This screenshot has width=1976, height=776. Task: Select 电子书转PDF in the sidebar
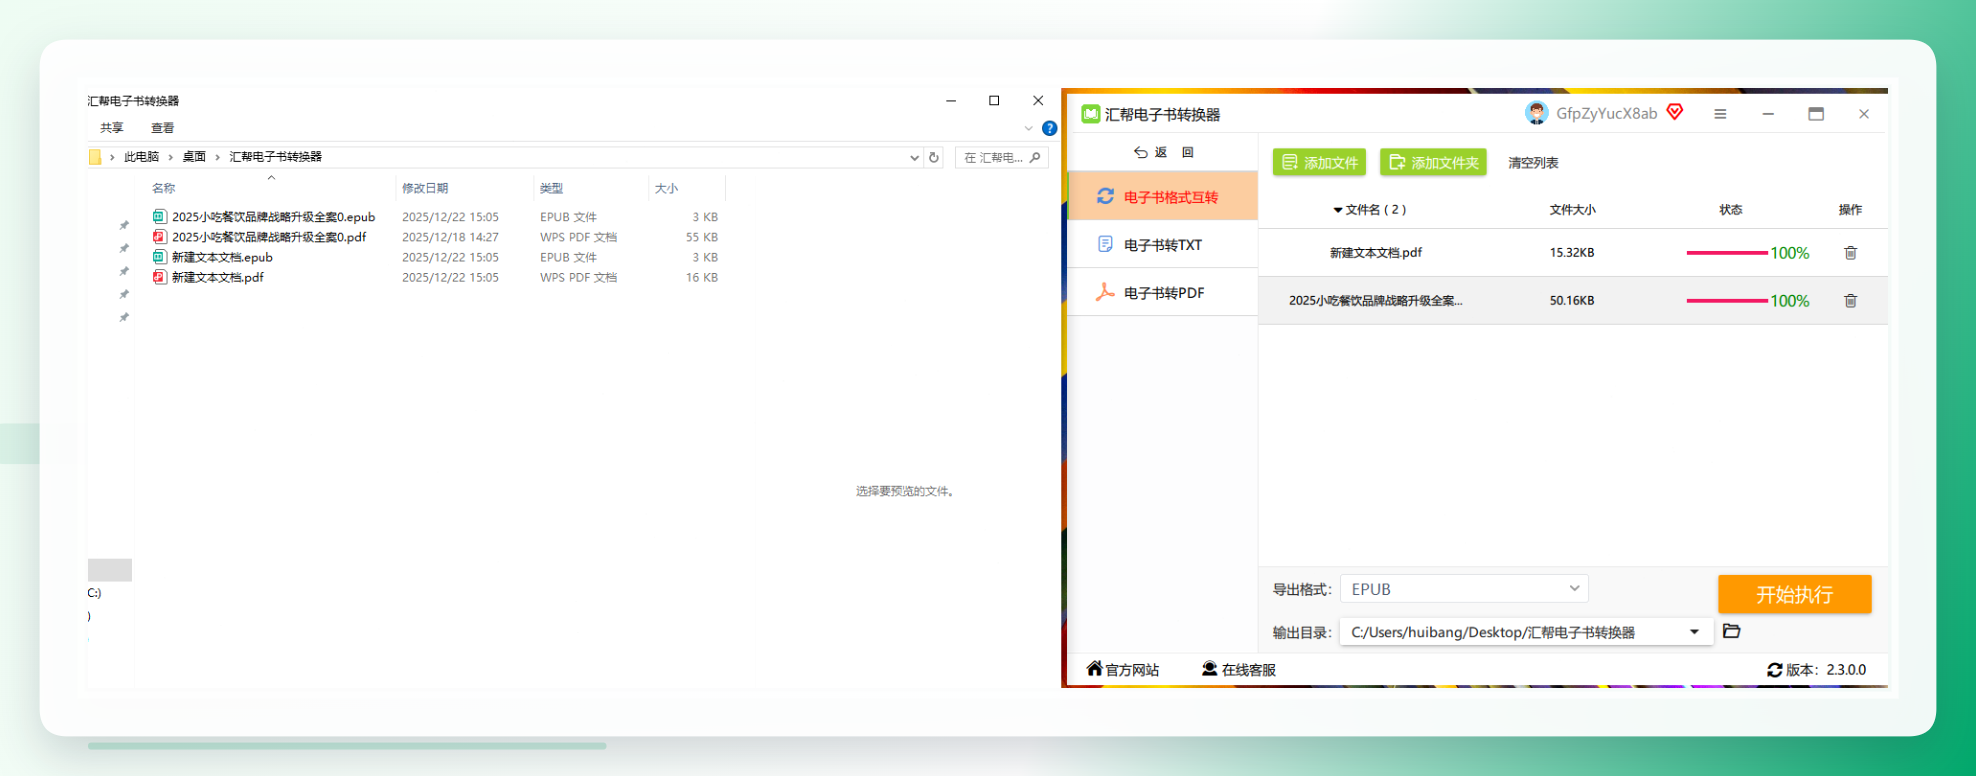click(x=1163, y=292)
